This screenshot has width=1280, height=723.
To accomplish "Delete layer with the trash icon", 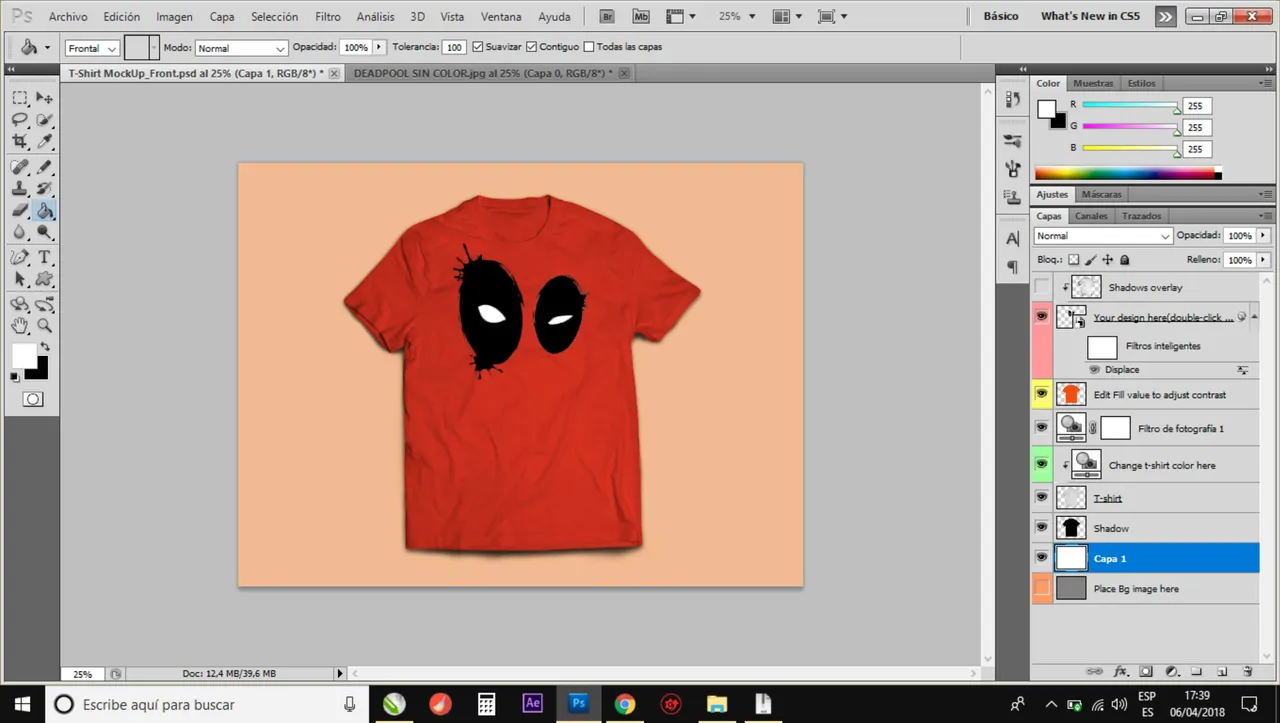I will click(x=1247, y=672).
